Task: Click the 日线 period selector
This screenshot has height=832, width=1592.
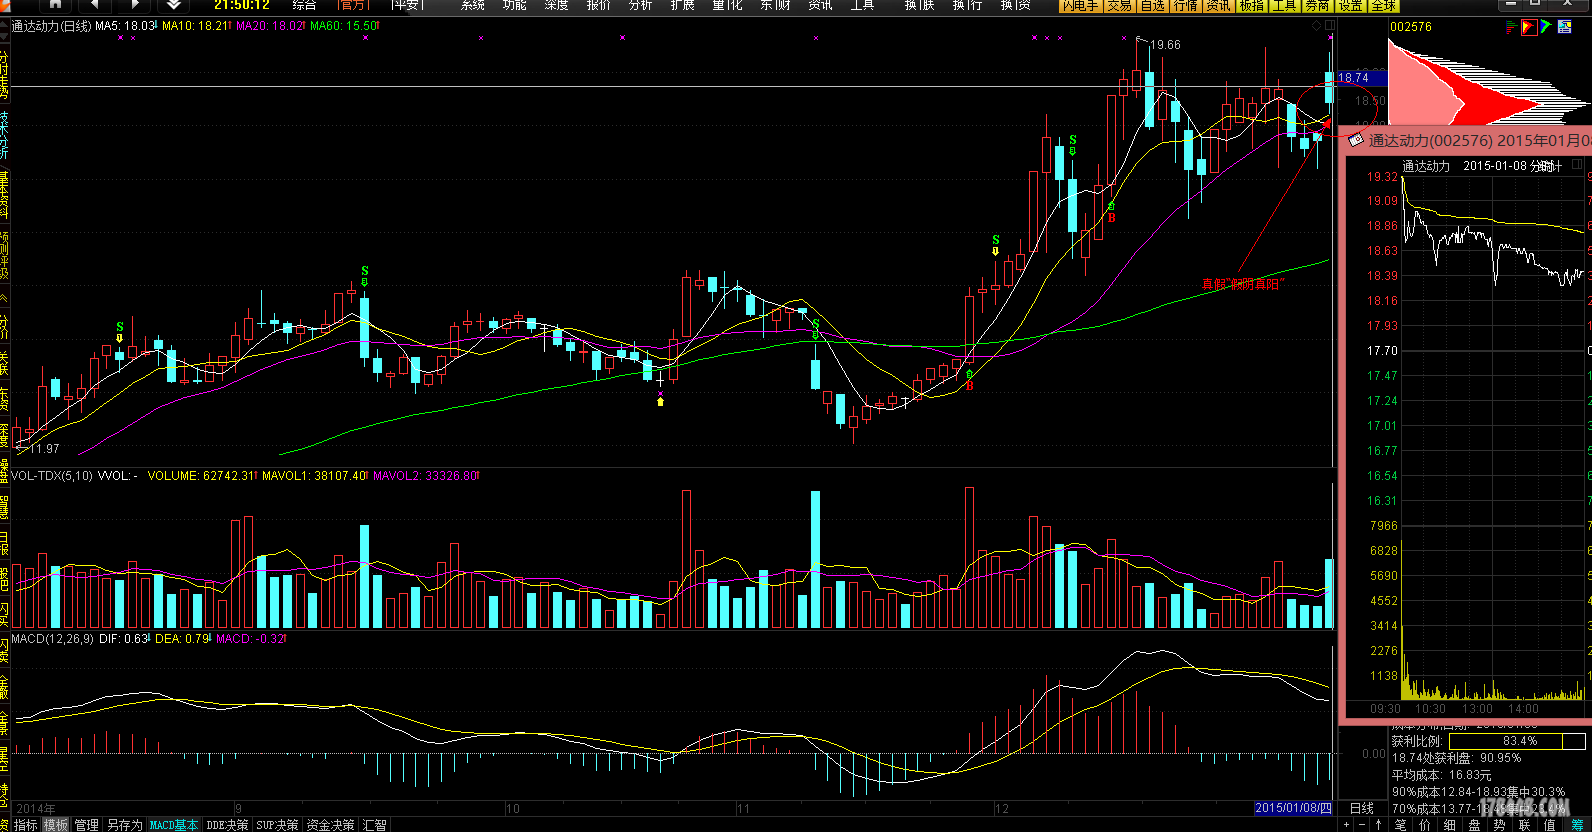Action: [1362, 808]
